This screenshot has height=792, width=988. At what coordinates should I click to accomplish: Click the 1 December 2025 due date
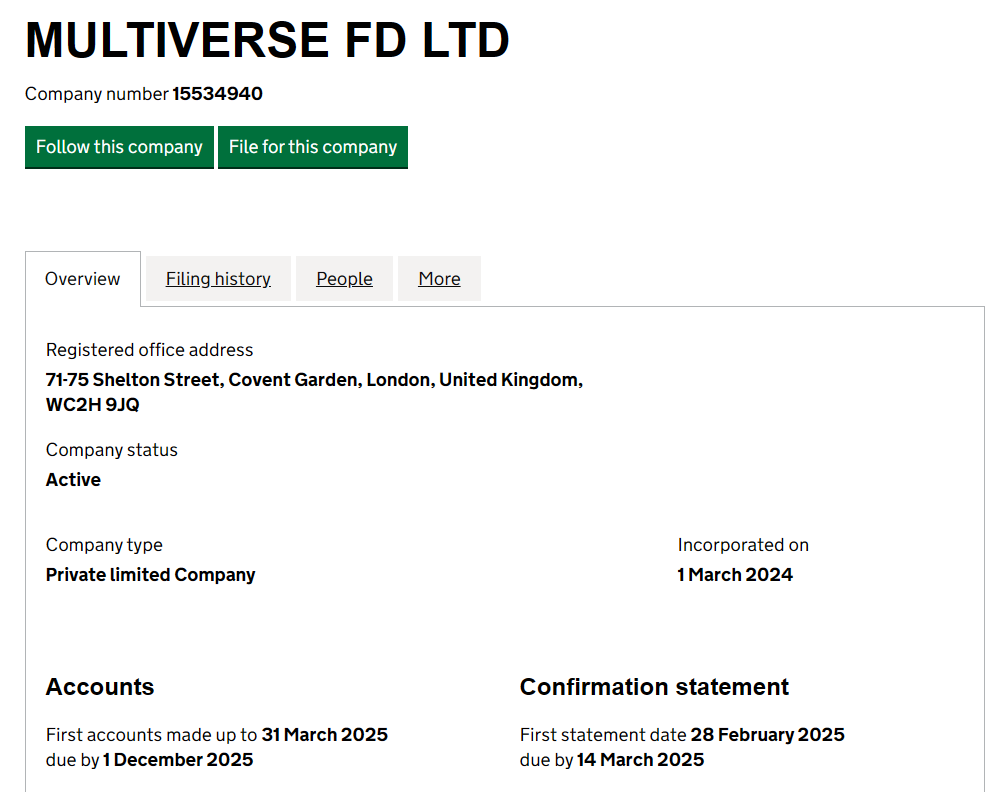click(x=178, y=760)
